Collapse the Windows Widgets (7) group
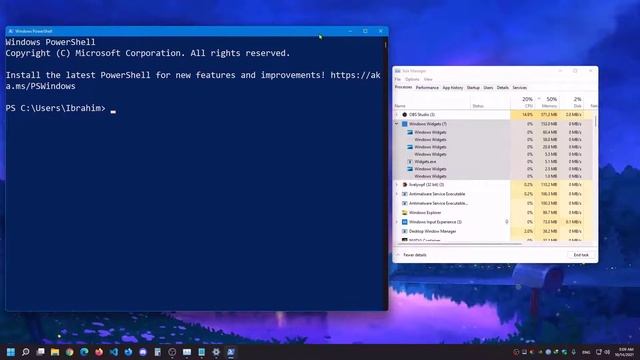640x360 pixels. click(x=397, y=124)
